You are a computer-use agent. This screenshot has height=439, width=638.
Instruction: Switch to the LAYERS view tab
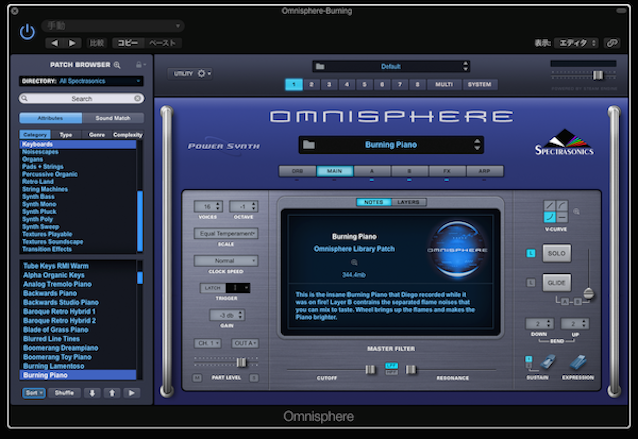409,202
